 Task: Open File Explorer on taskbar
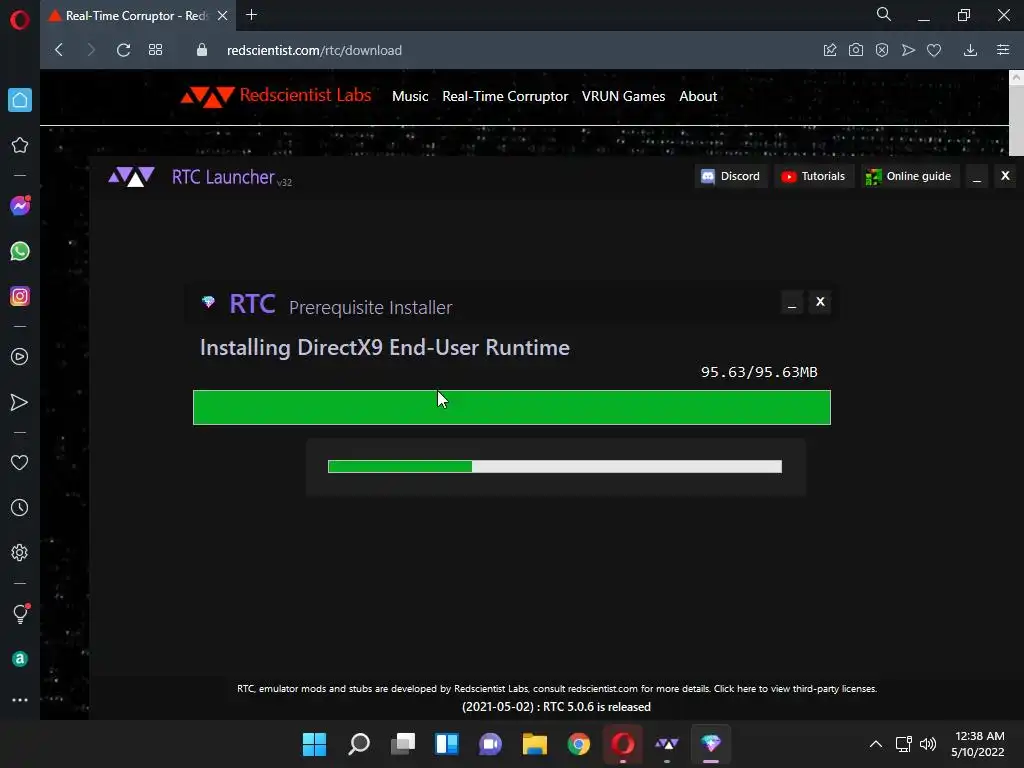pyautogui.click(x=535, y=744)
